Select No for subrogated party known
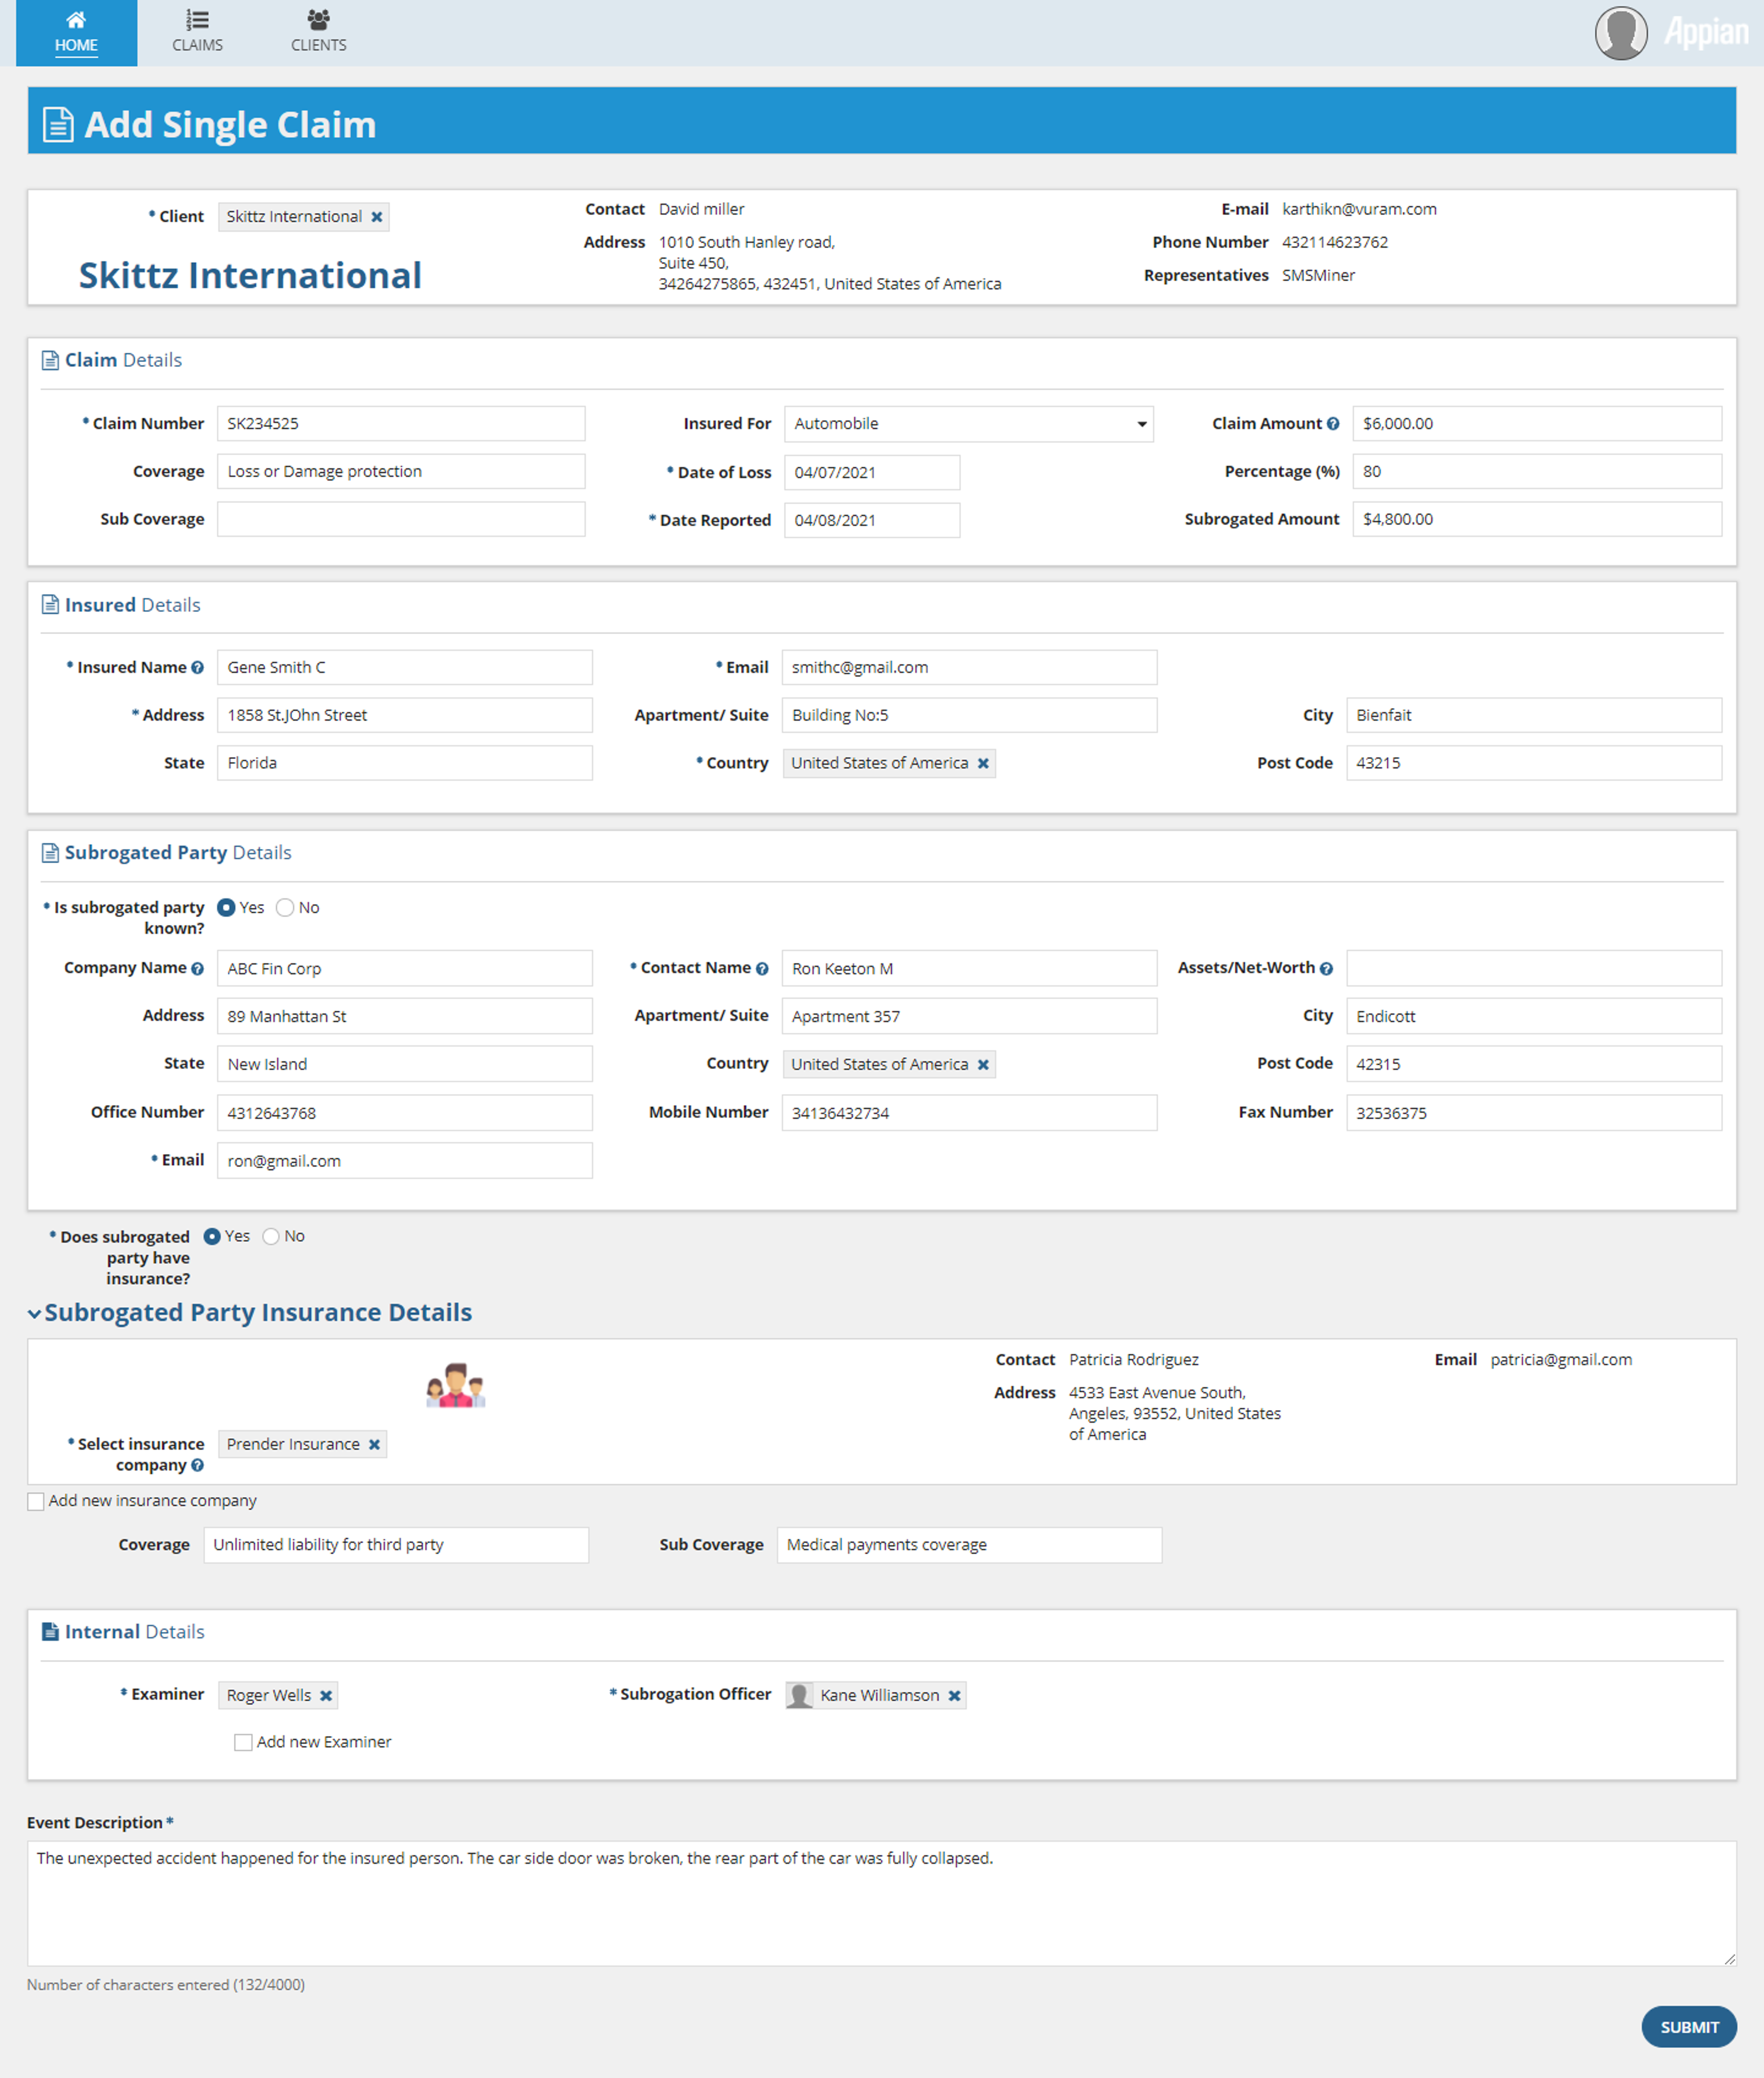1764x2078 pixels. tap(285, 908)
